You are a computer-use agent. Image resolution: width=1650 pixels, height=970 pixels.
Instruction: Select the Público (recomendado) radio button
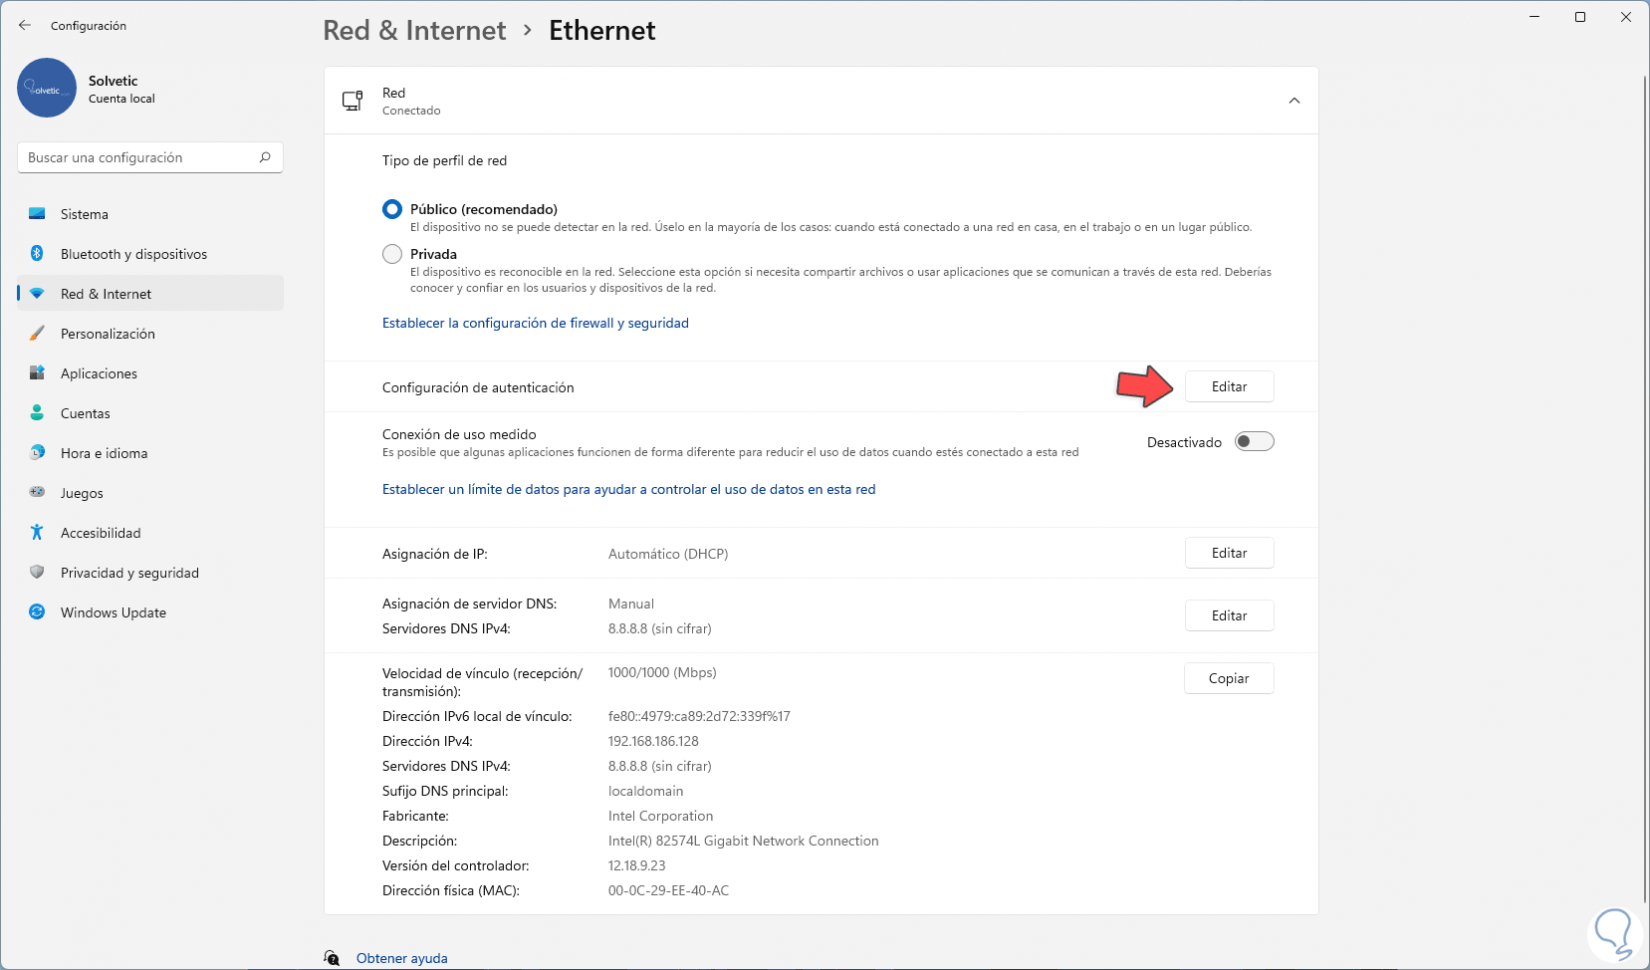(392, 209)
